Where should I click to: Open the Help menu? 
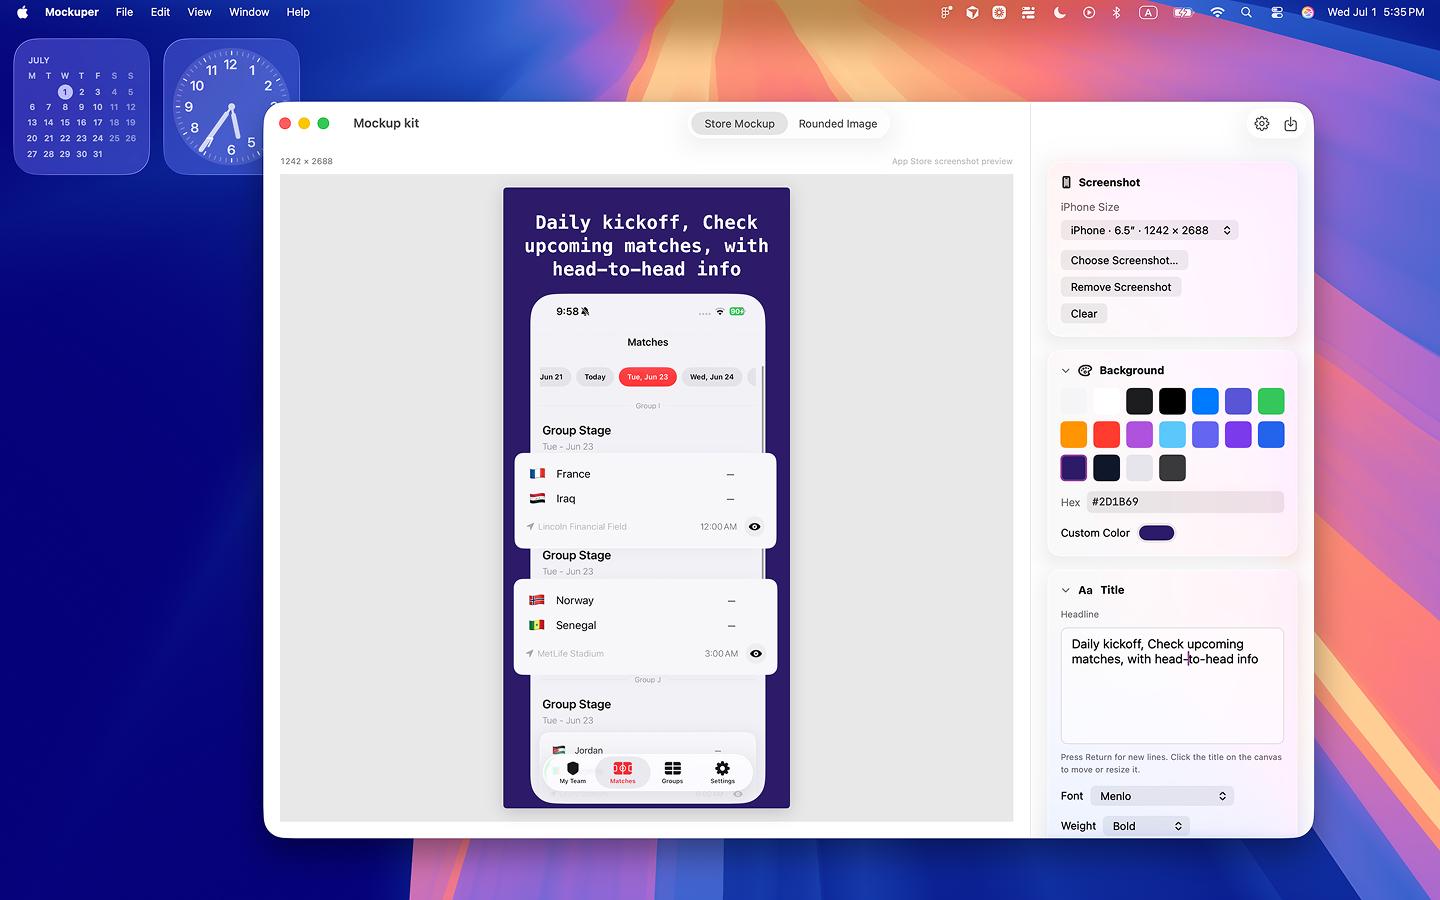[x=298, y=12]
